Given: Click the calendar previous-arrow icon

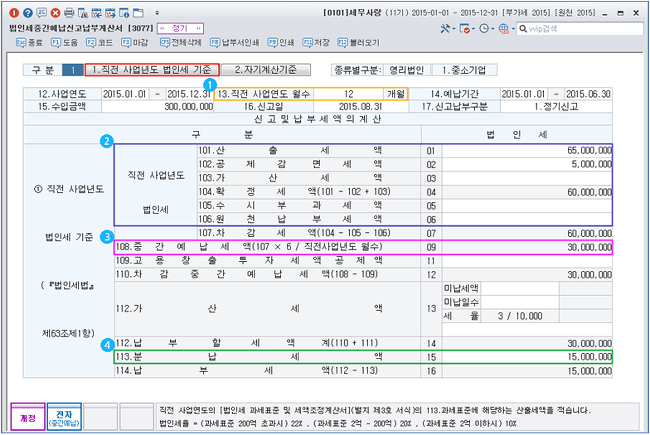Looking at the screenshot, I should 97,13.
